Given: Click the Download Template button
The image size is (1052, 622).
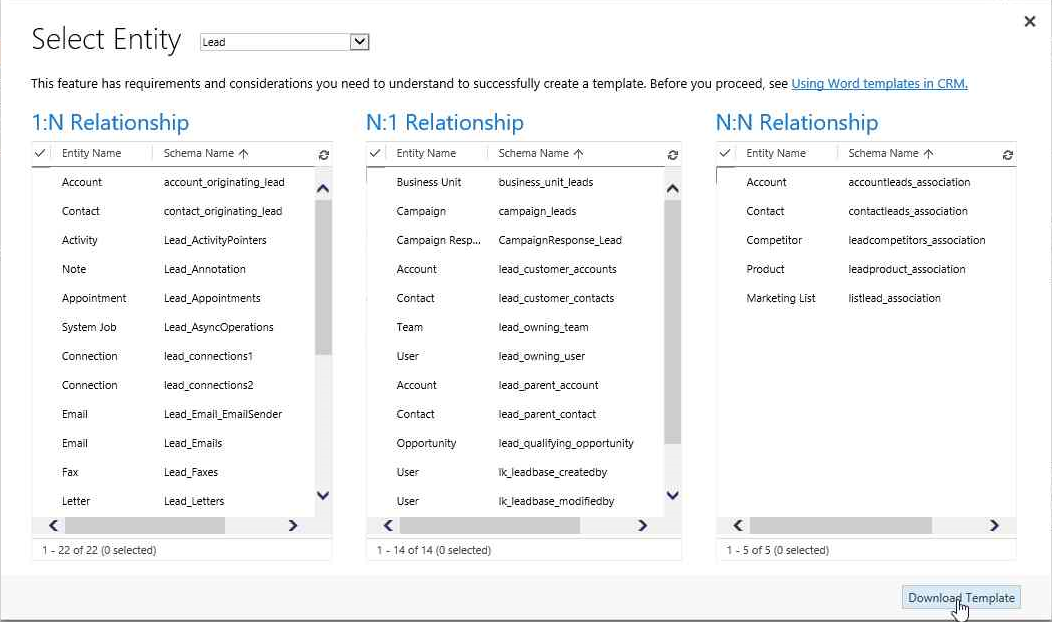Looking at the screenshot, I should 960,597.
